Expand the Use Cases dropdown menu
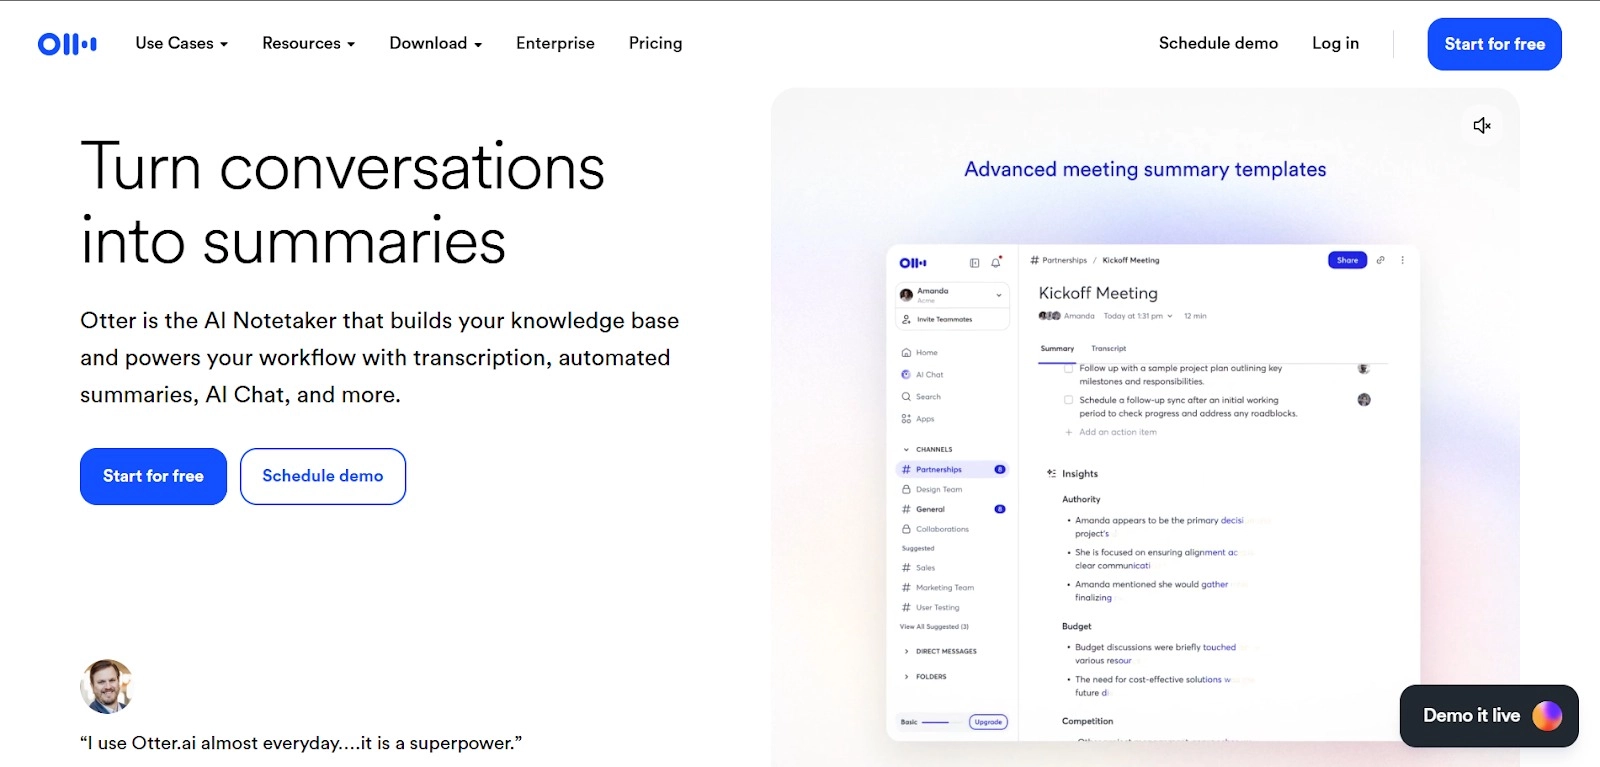 tap(181, 44)
